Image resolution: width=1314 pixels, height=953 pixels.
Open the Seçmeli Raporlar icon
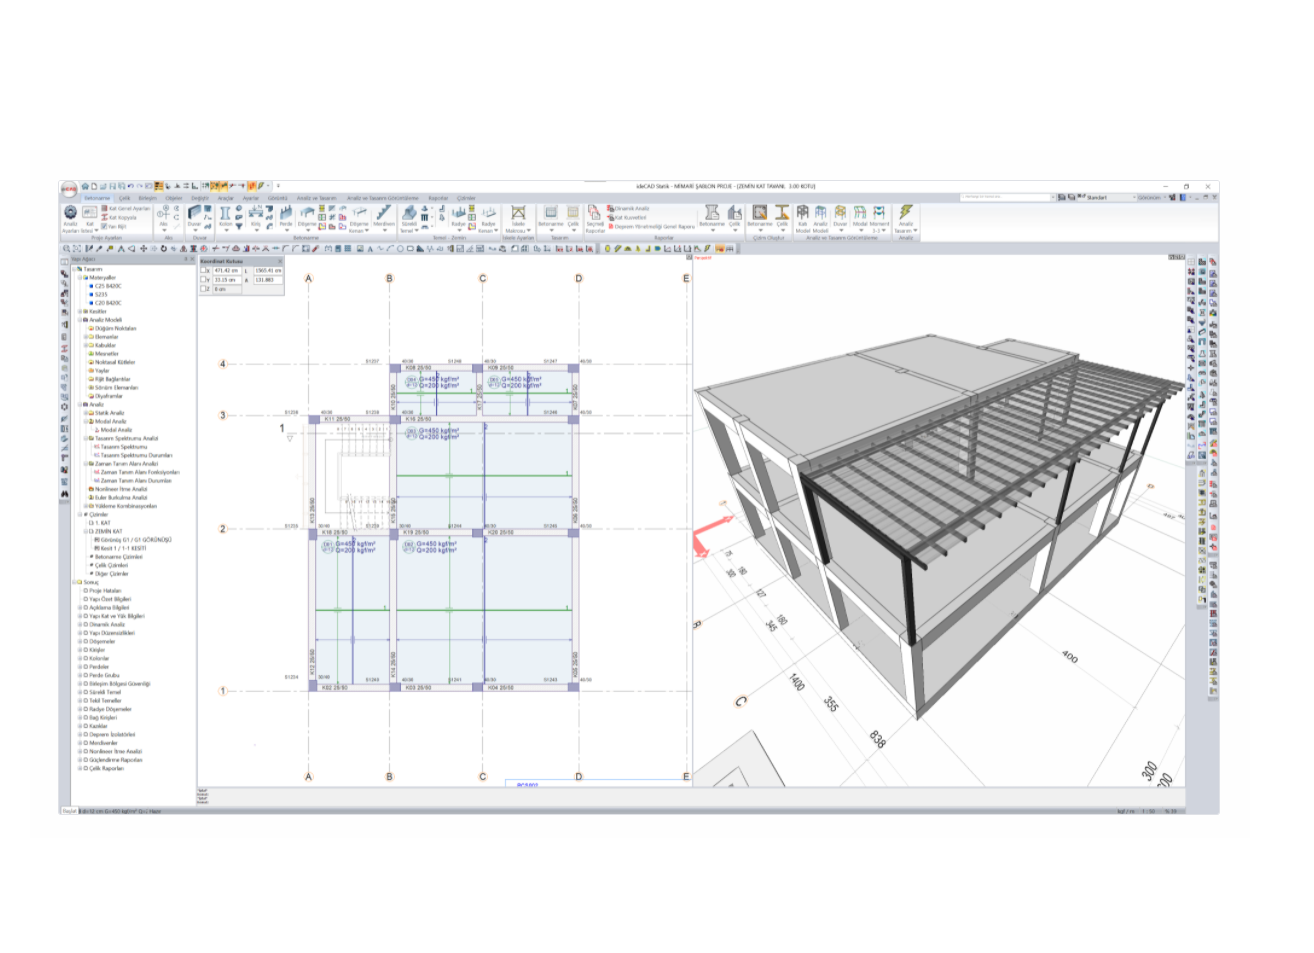pos(595,218)
